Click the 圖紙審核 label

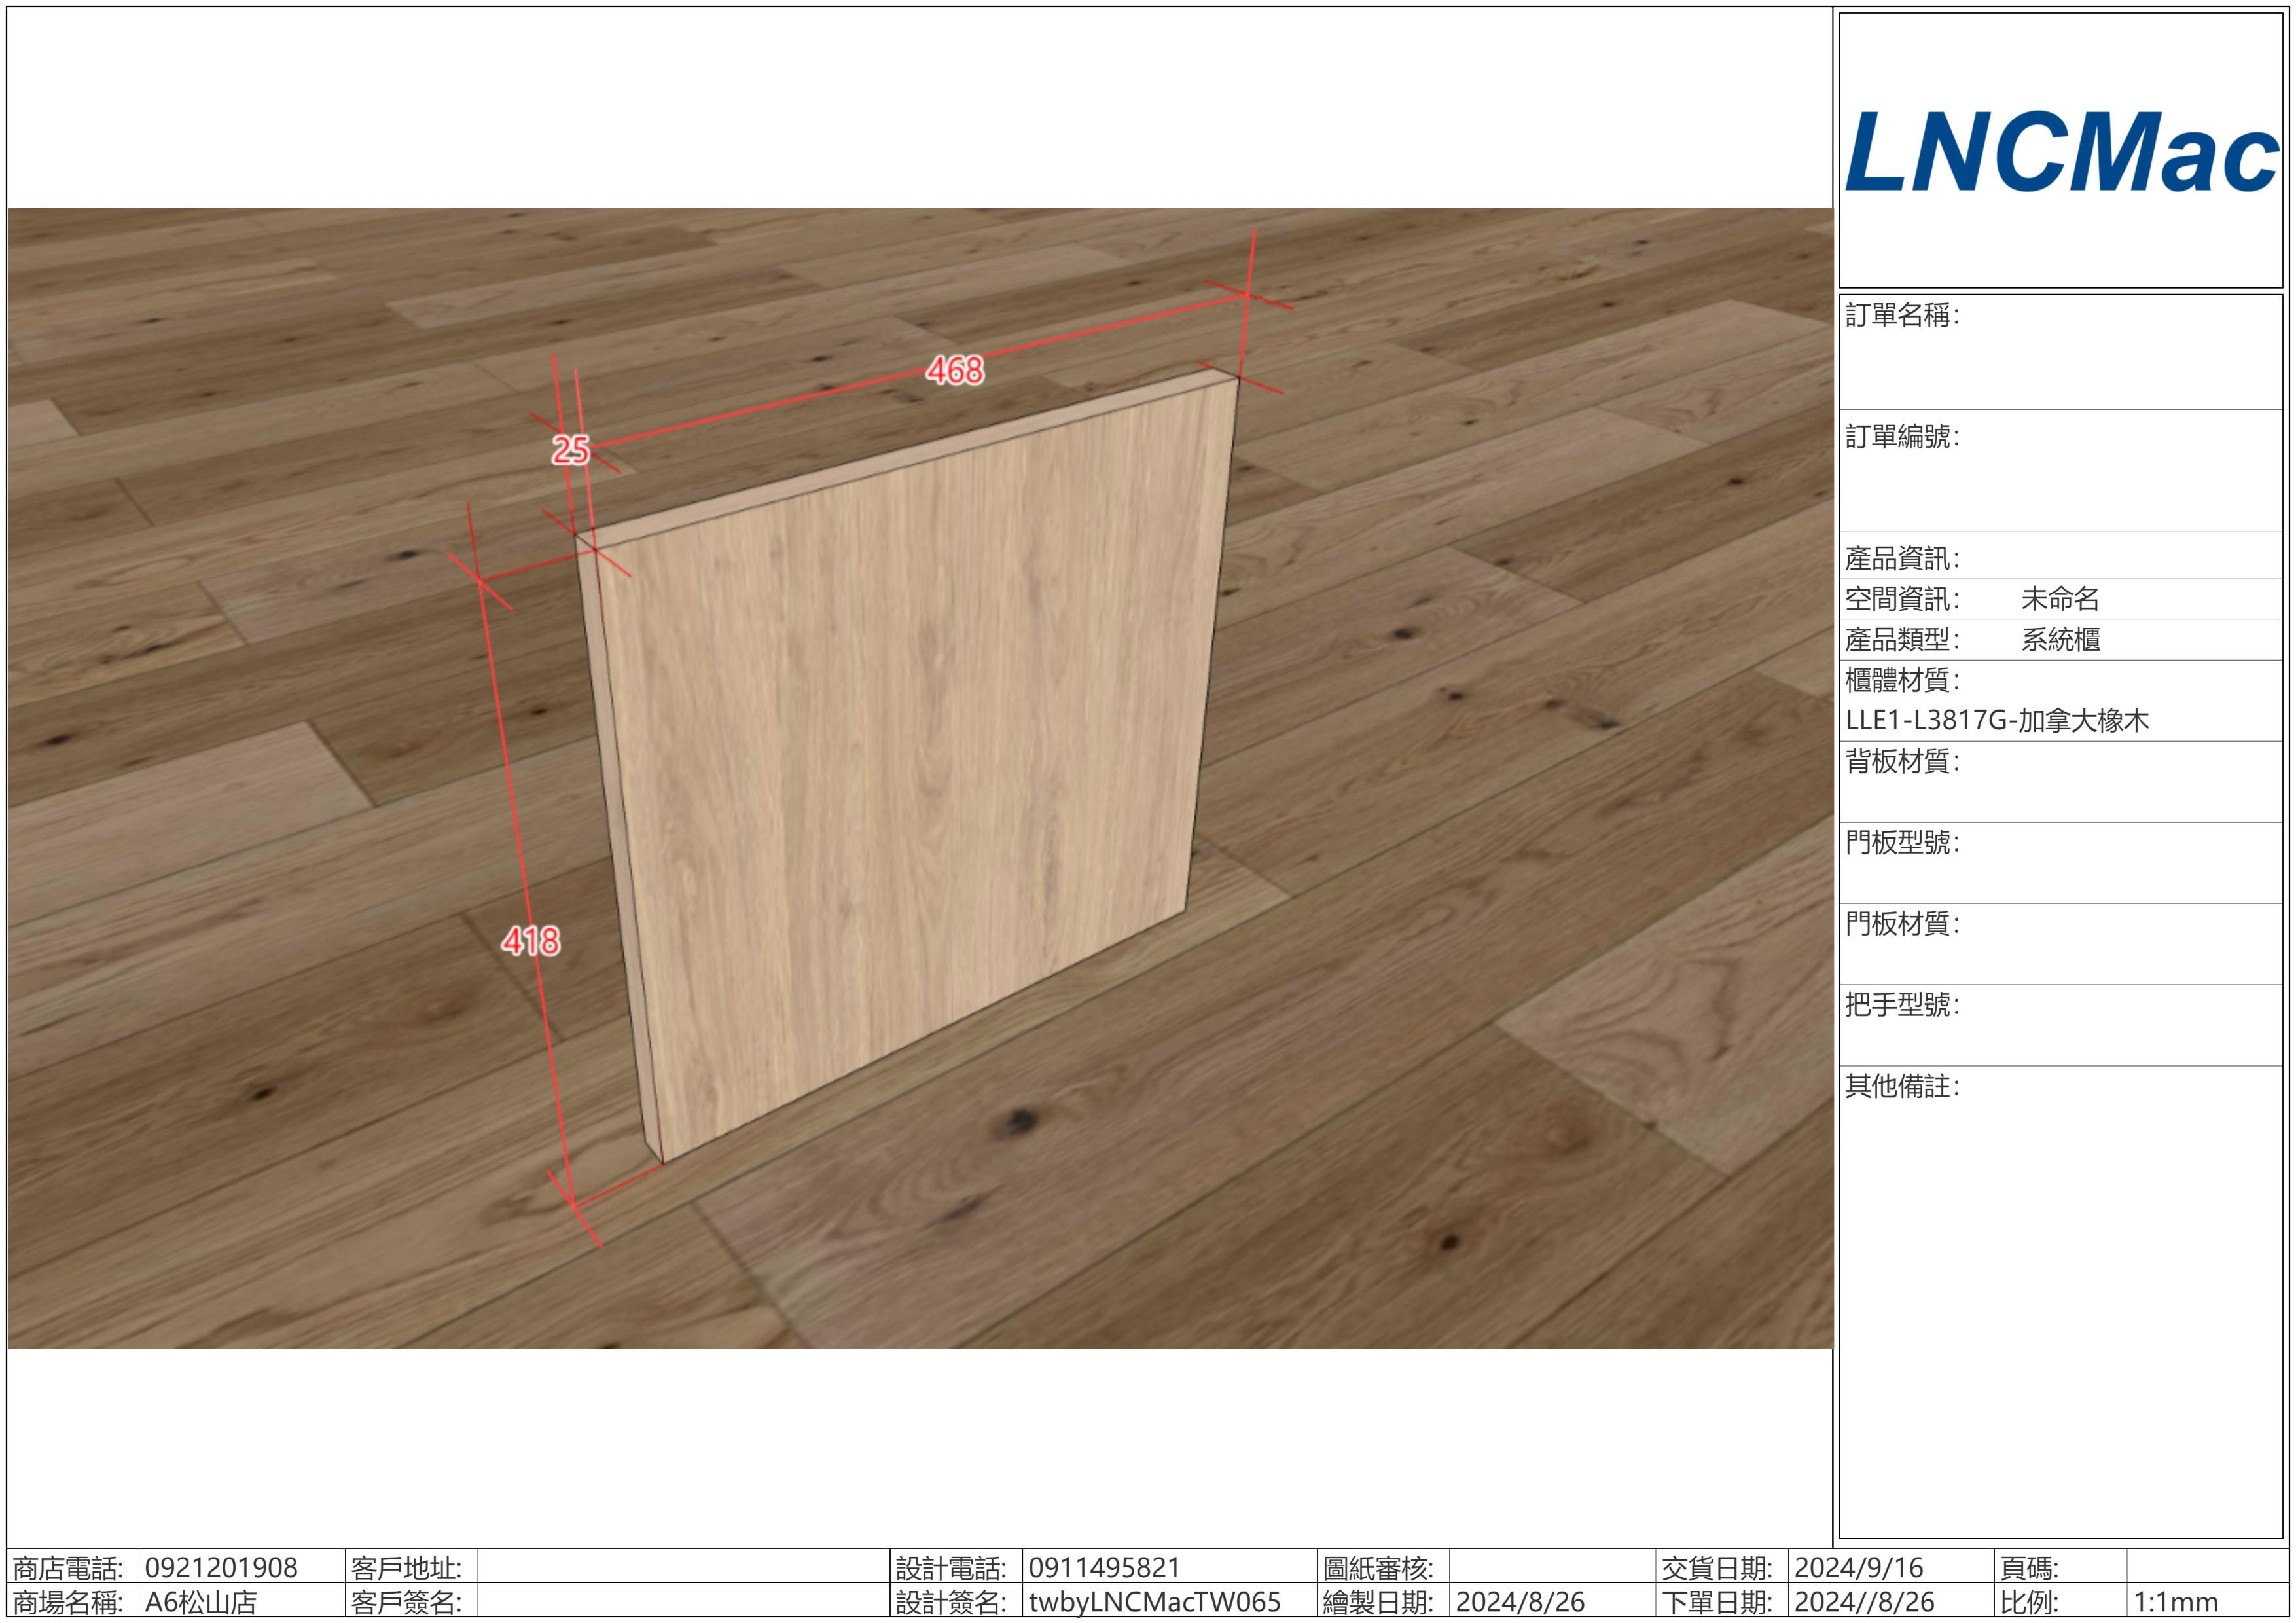click(x=1378, y=1567)
